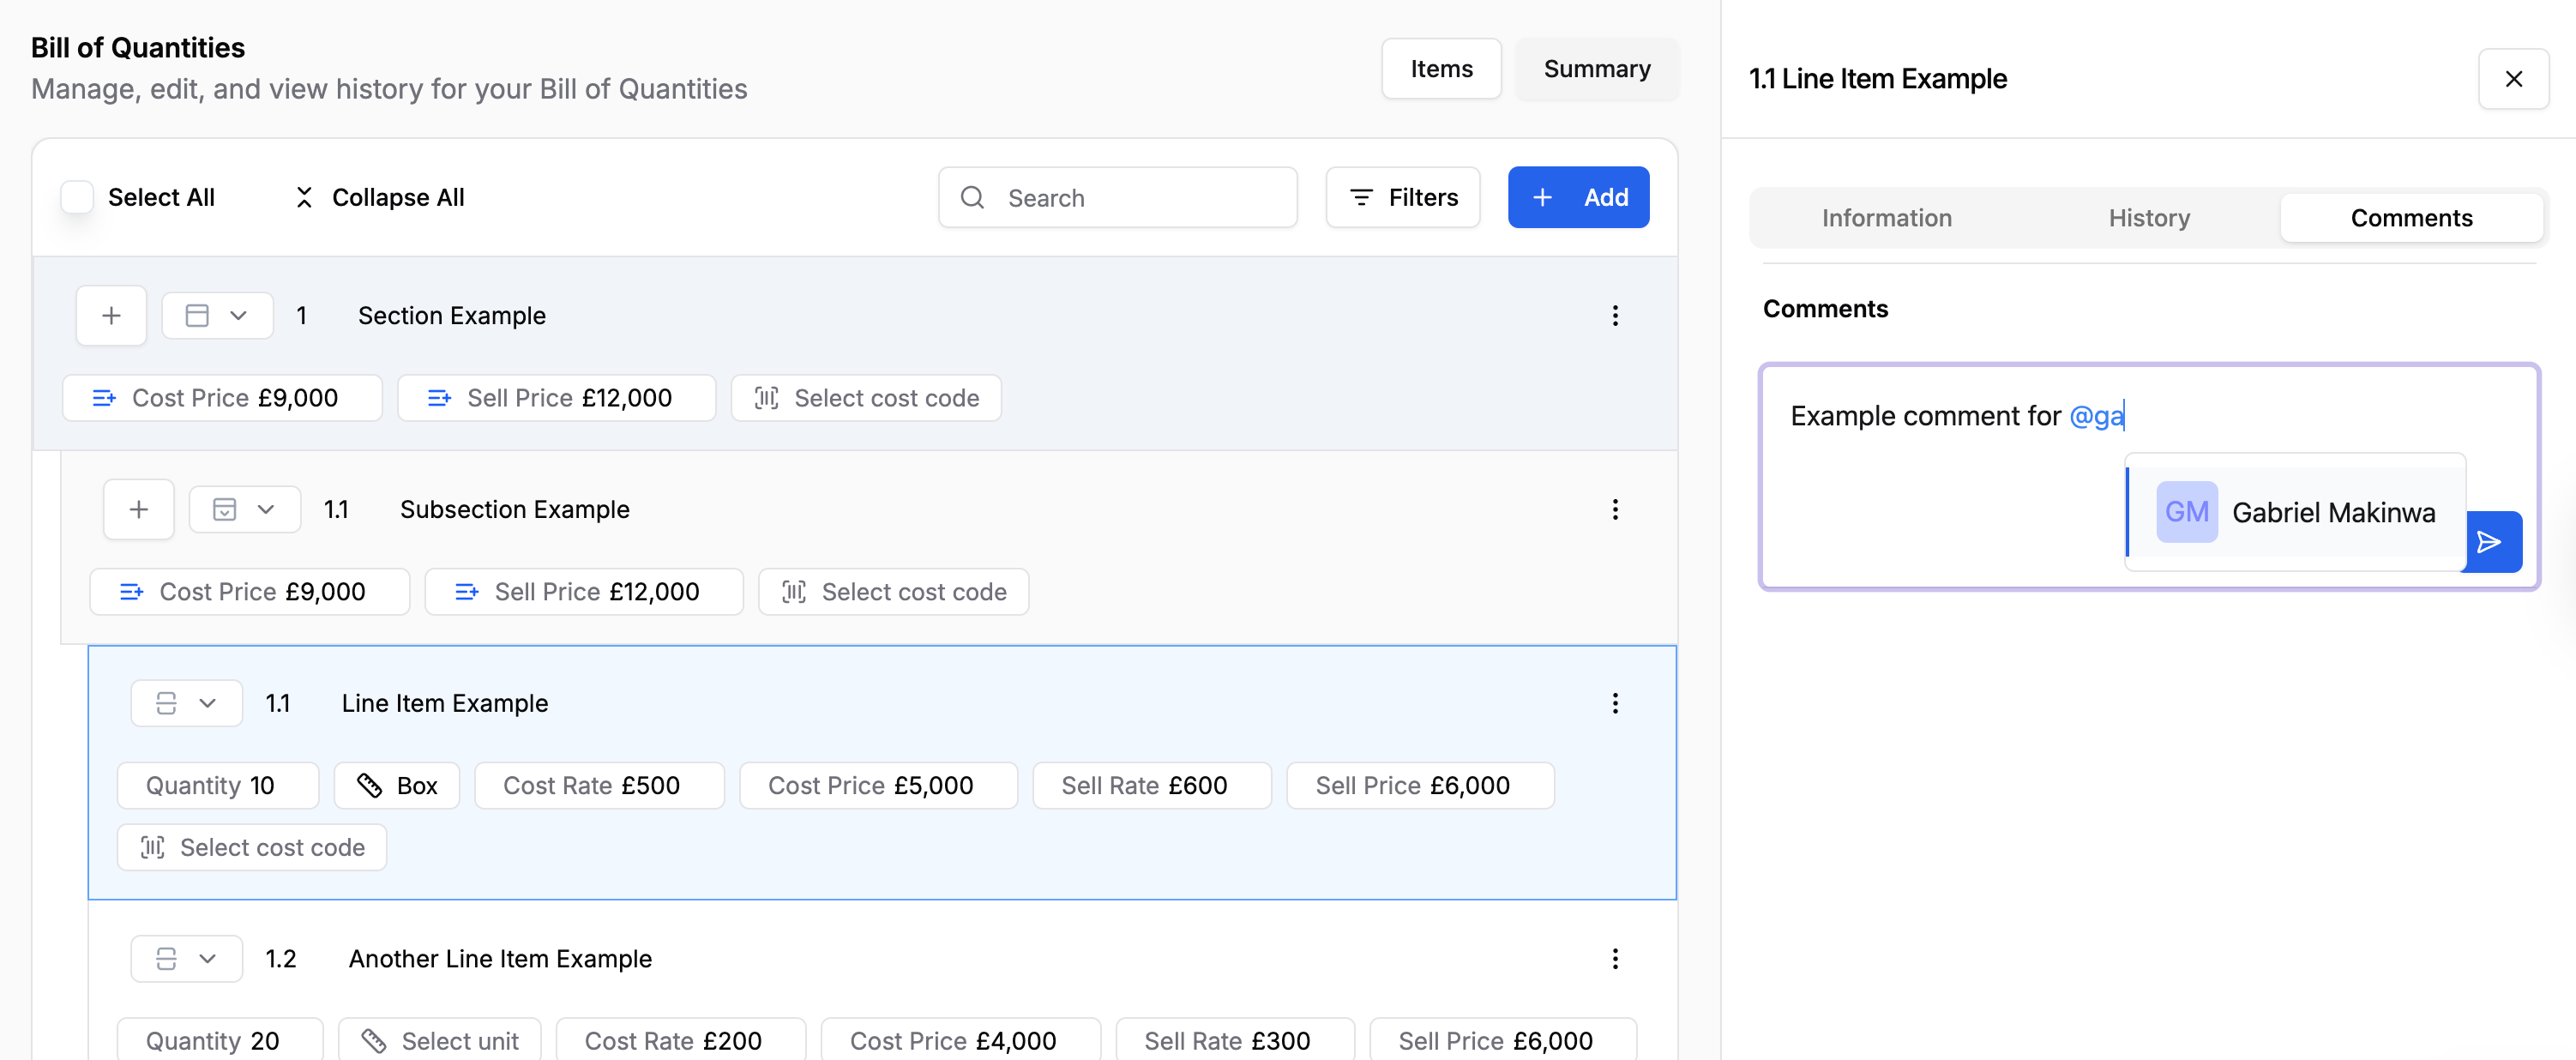This screenshot has width=2576, height=1060.
Task: Open type dropdown for Section Example
Action: (218, 316)
